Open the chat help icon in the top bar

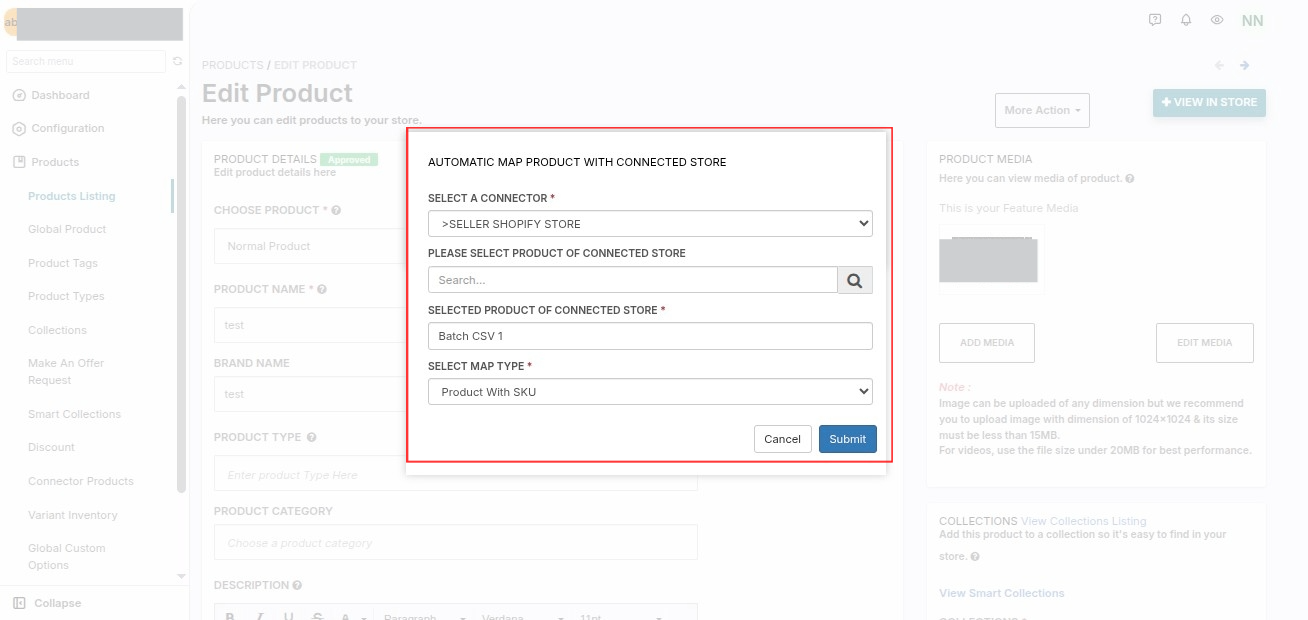[1155, 20]
